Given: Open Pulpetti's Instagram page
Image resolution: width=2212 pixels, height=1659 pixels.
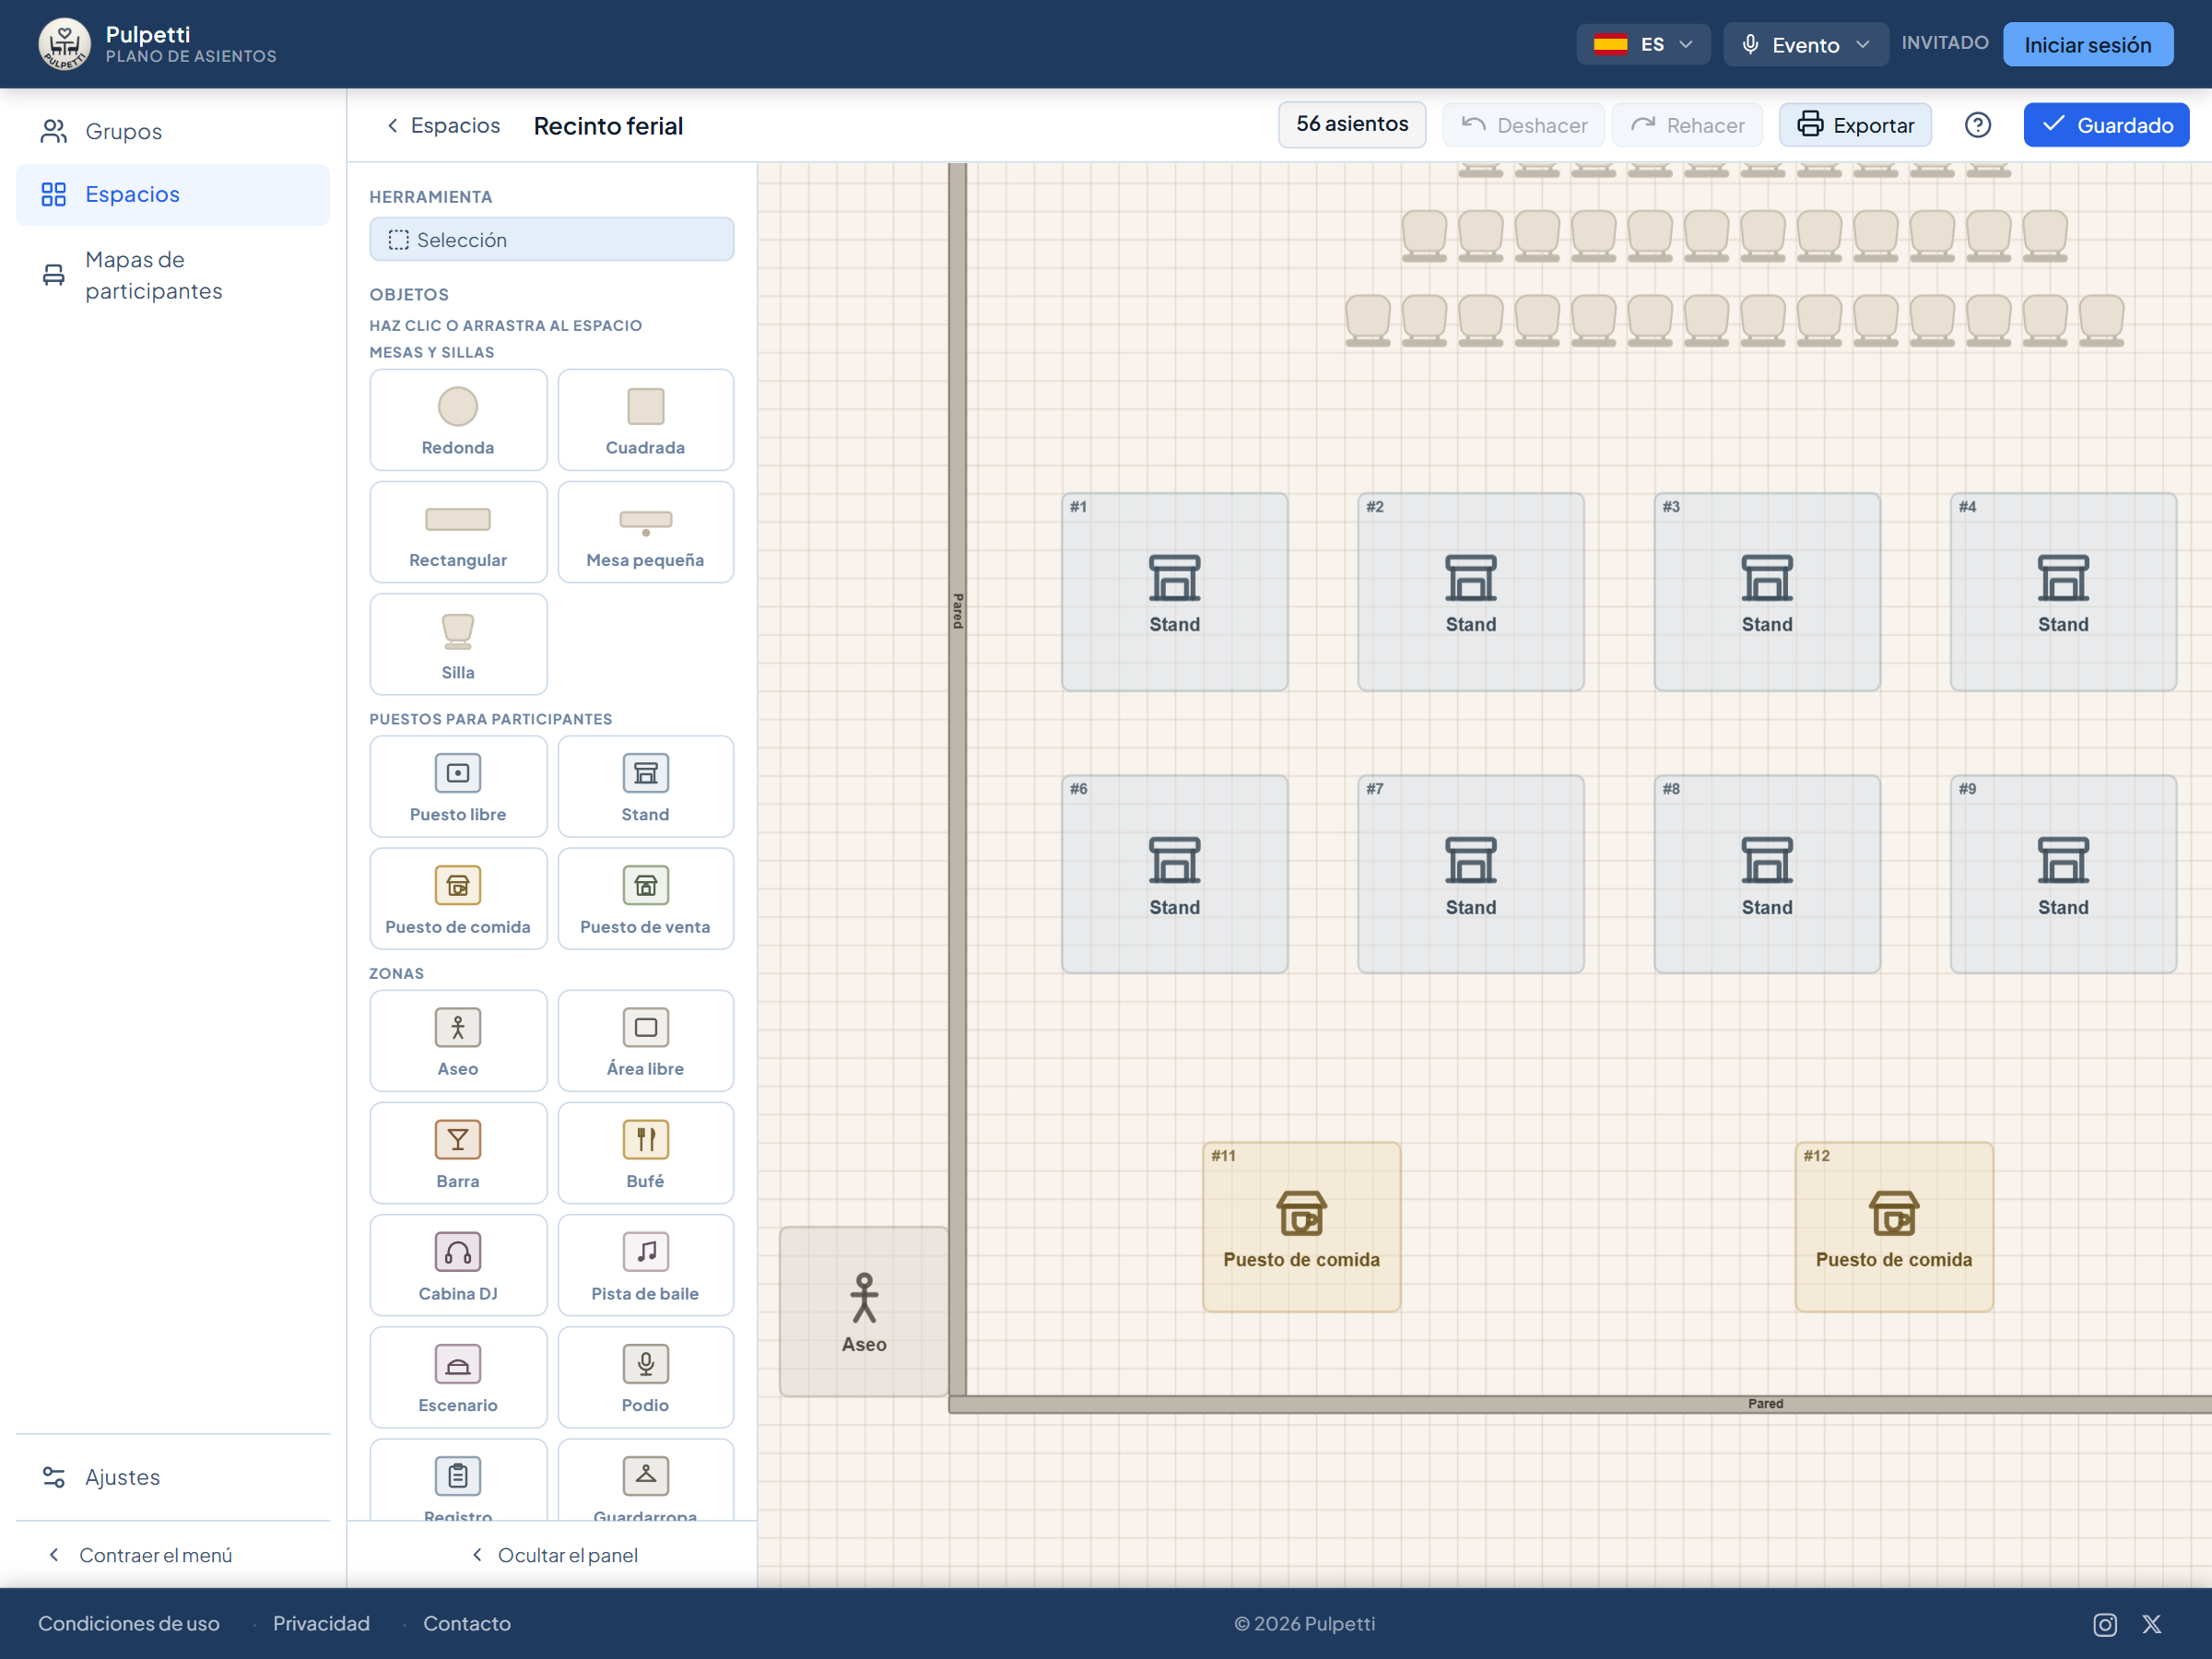Looking at the screenshot, I should 2104,1624.
